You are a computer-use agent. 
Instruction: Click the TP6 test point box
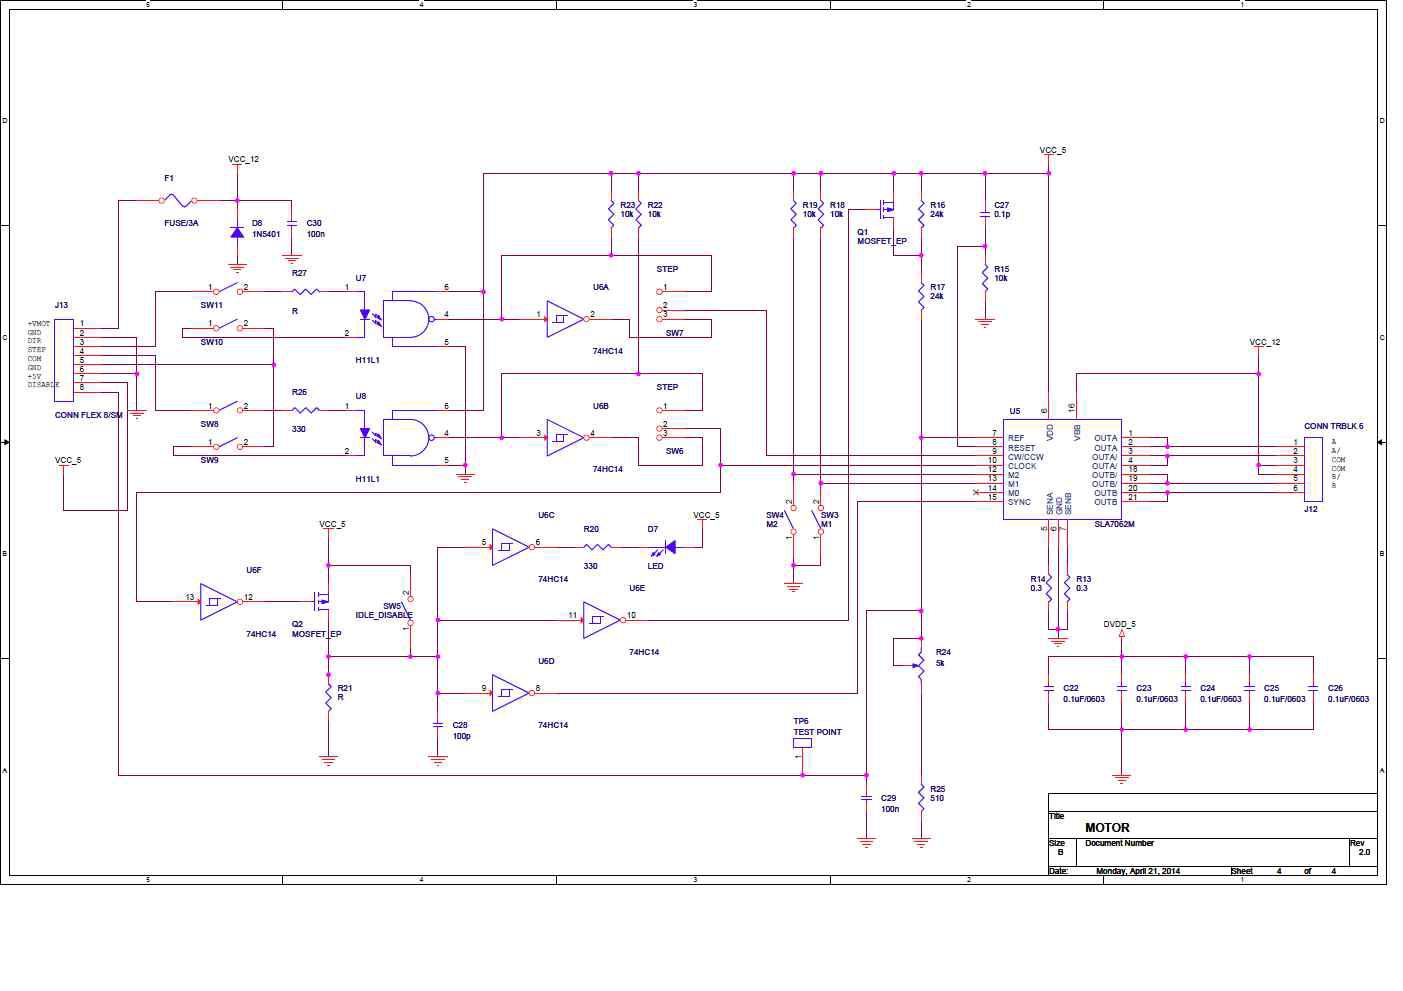(802, 745)
